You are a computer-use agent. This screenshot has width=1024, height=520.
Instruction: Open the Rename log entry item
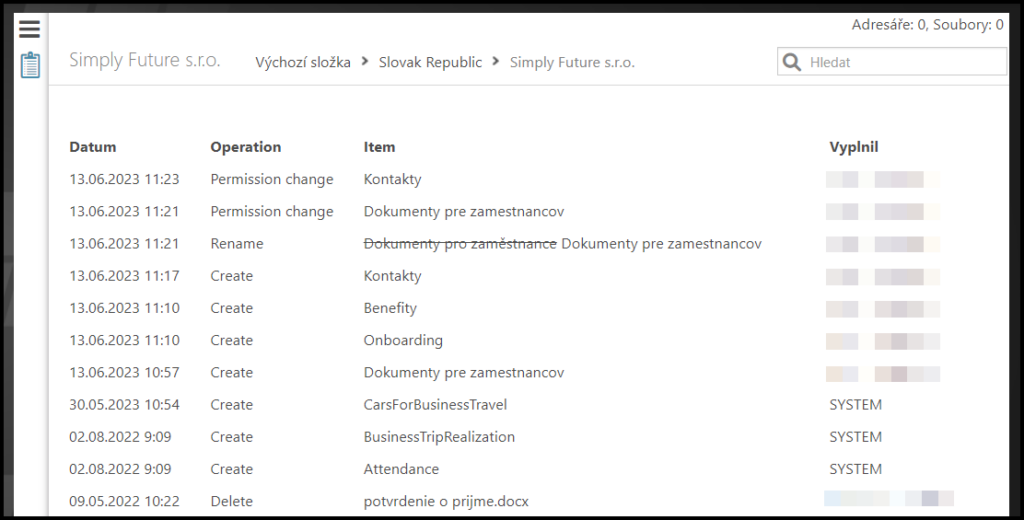[562, 244]
